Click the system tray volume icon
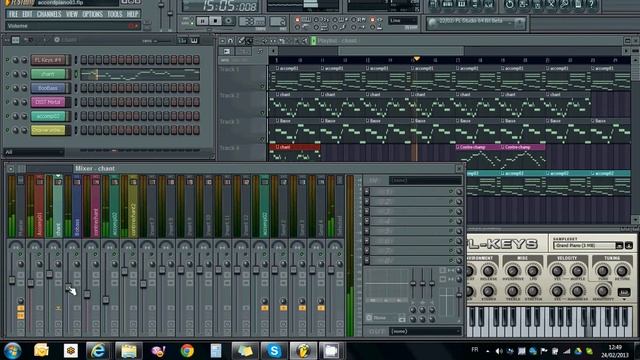 click(x=498, y=351)
